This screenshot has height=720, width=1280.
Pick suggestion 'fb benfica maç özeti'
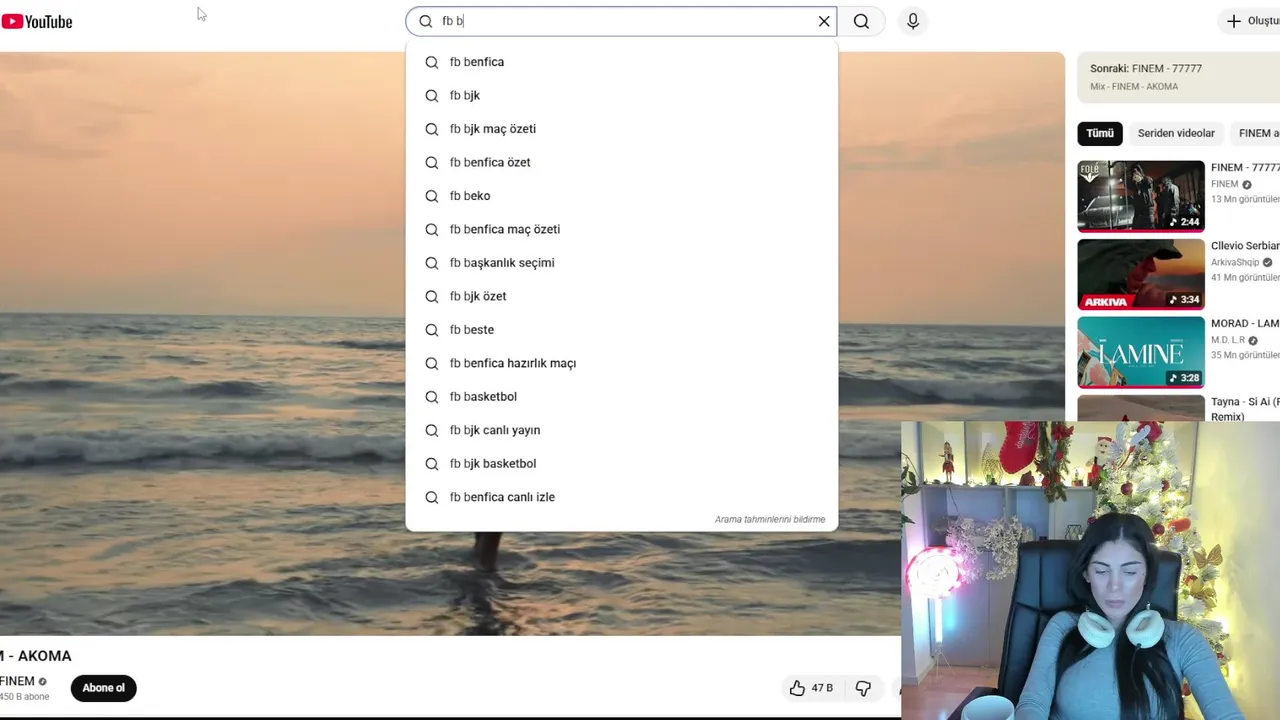tap(621, 229)
